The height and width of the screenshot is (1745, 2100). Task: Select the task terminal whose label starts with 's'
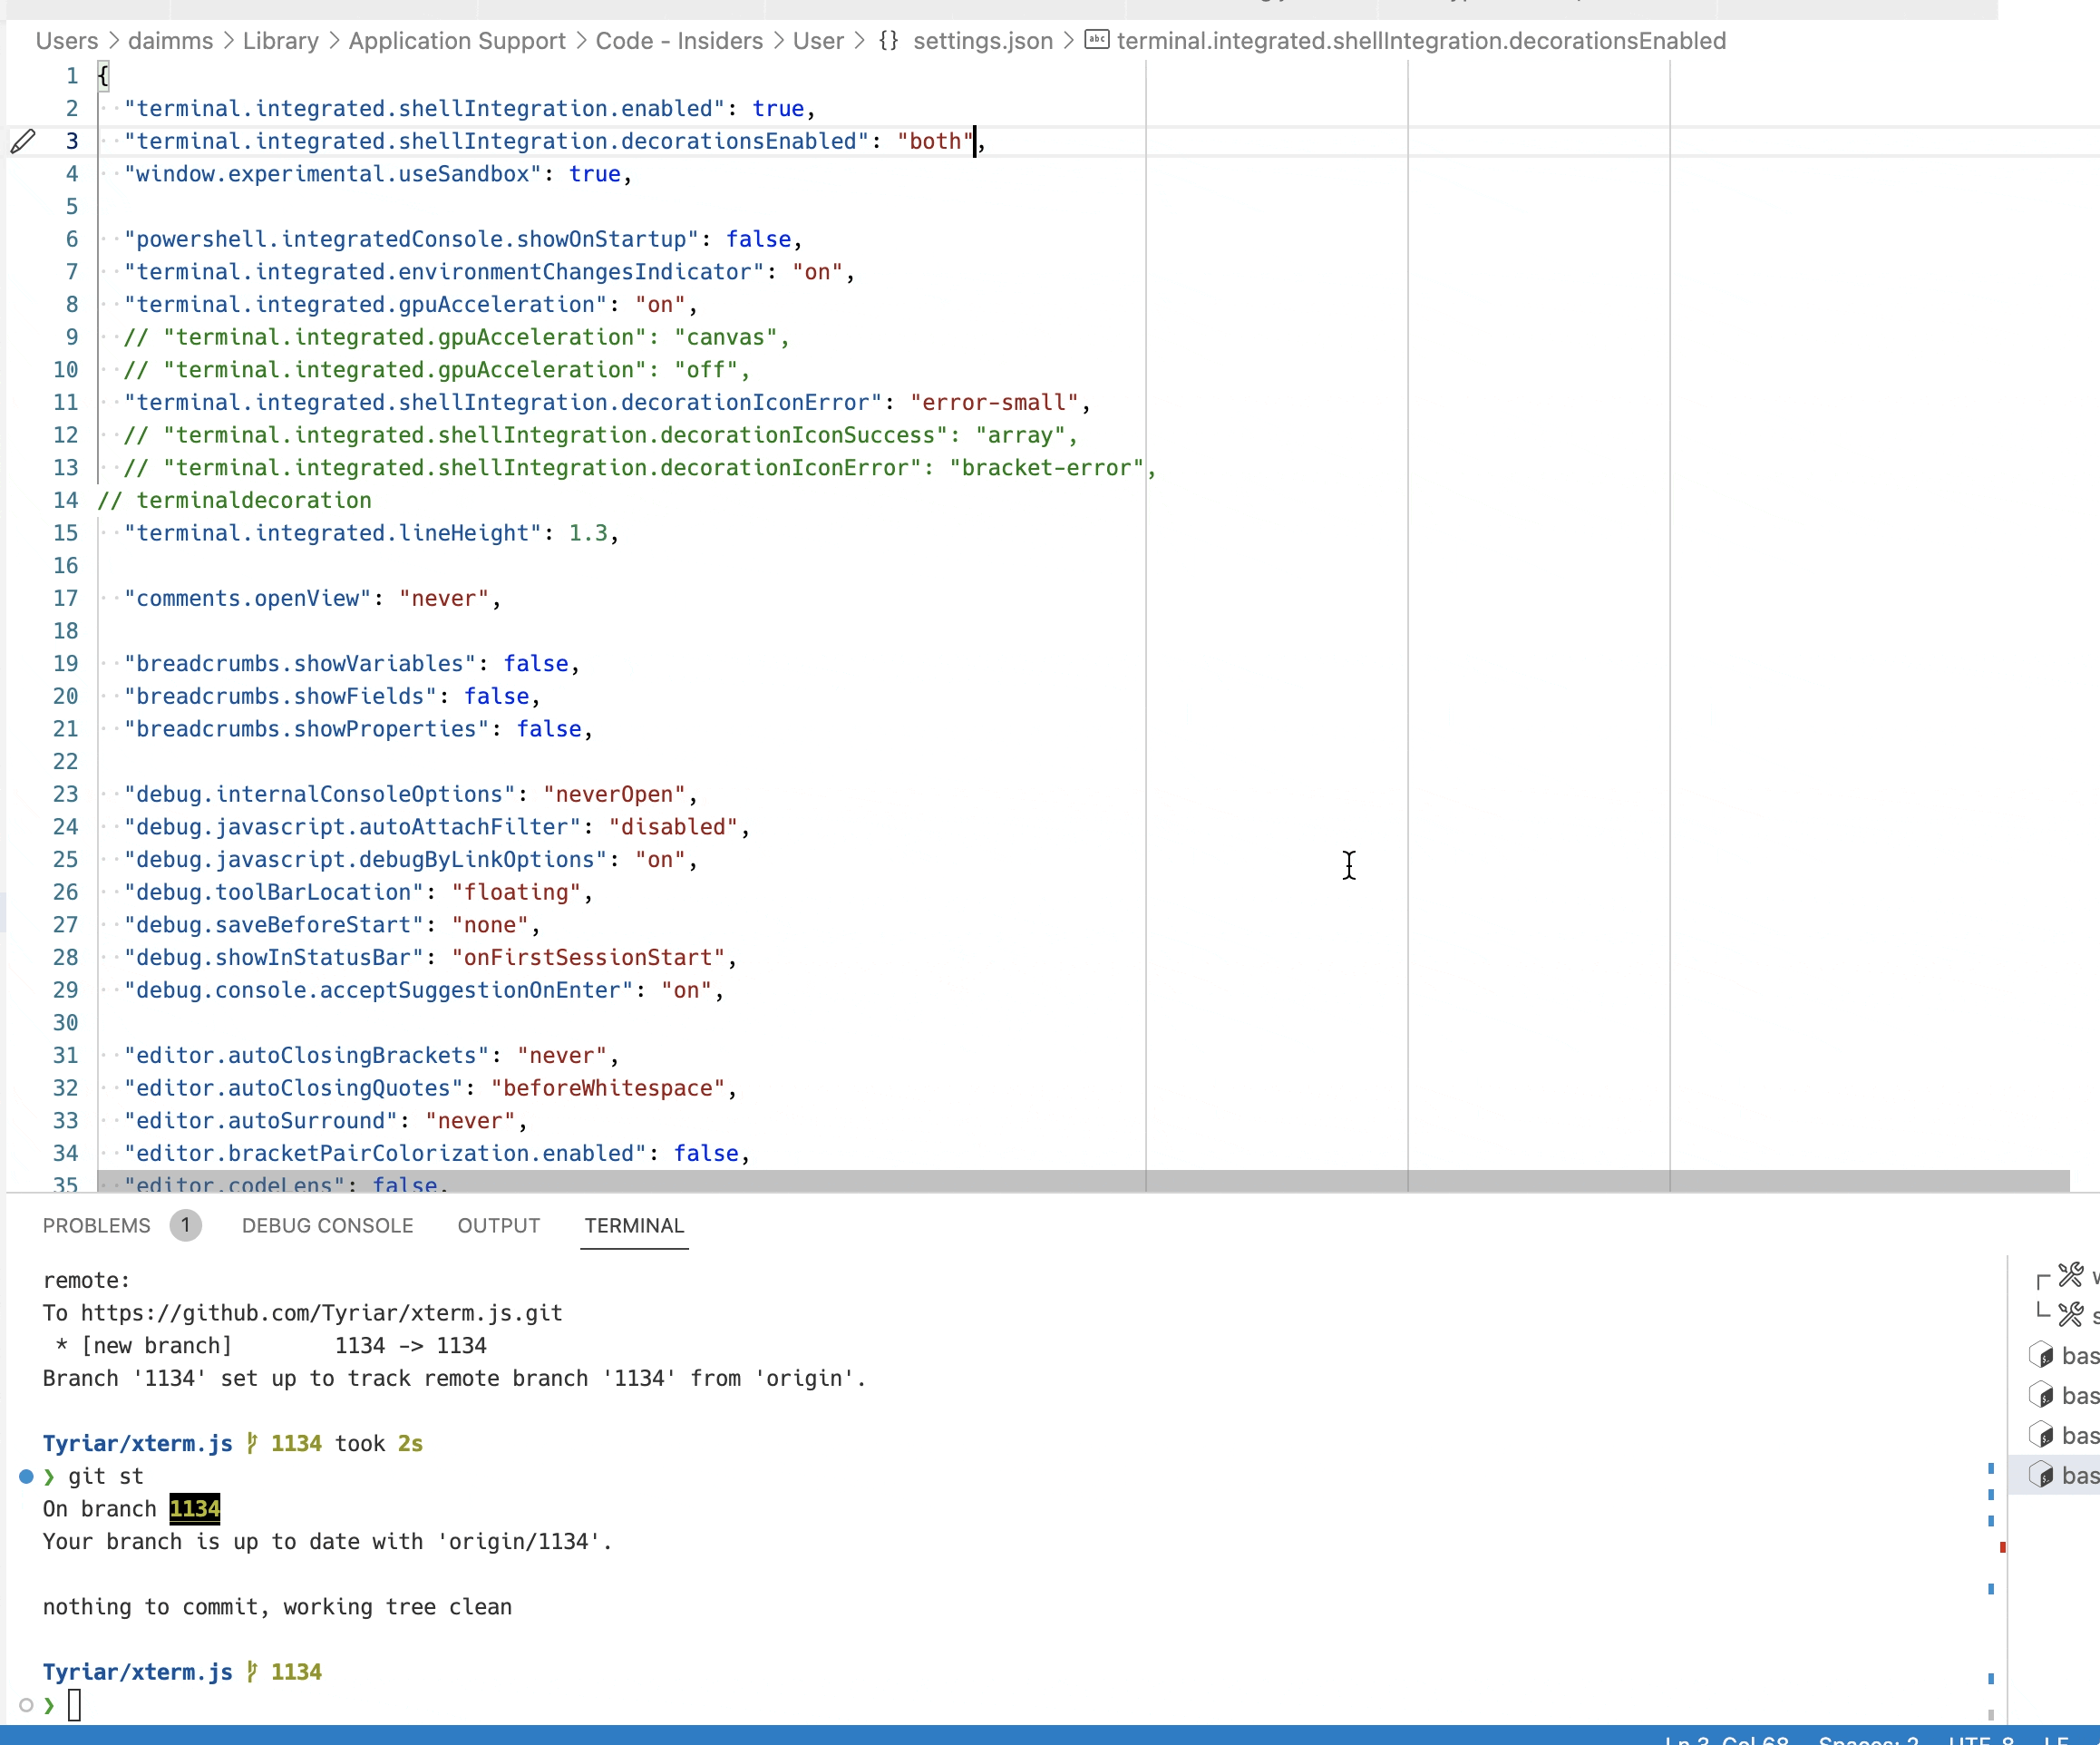click(2066, 1315)
